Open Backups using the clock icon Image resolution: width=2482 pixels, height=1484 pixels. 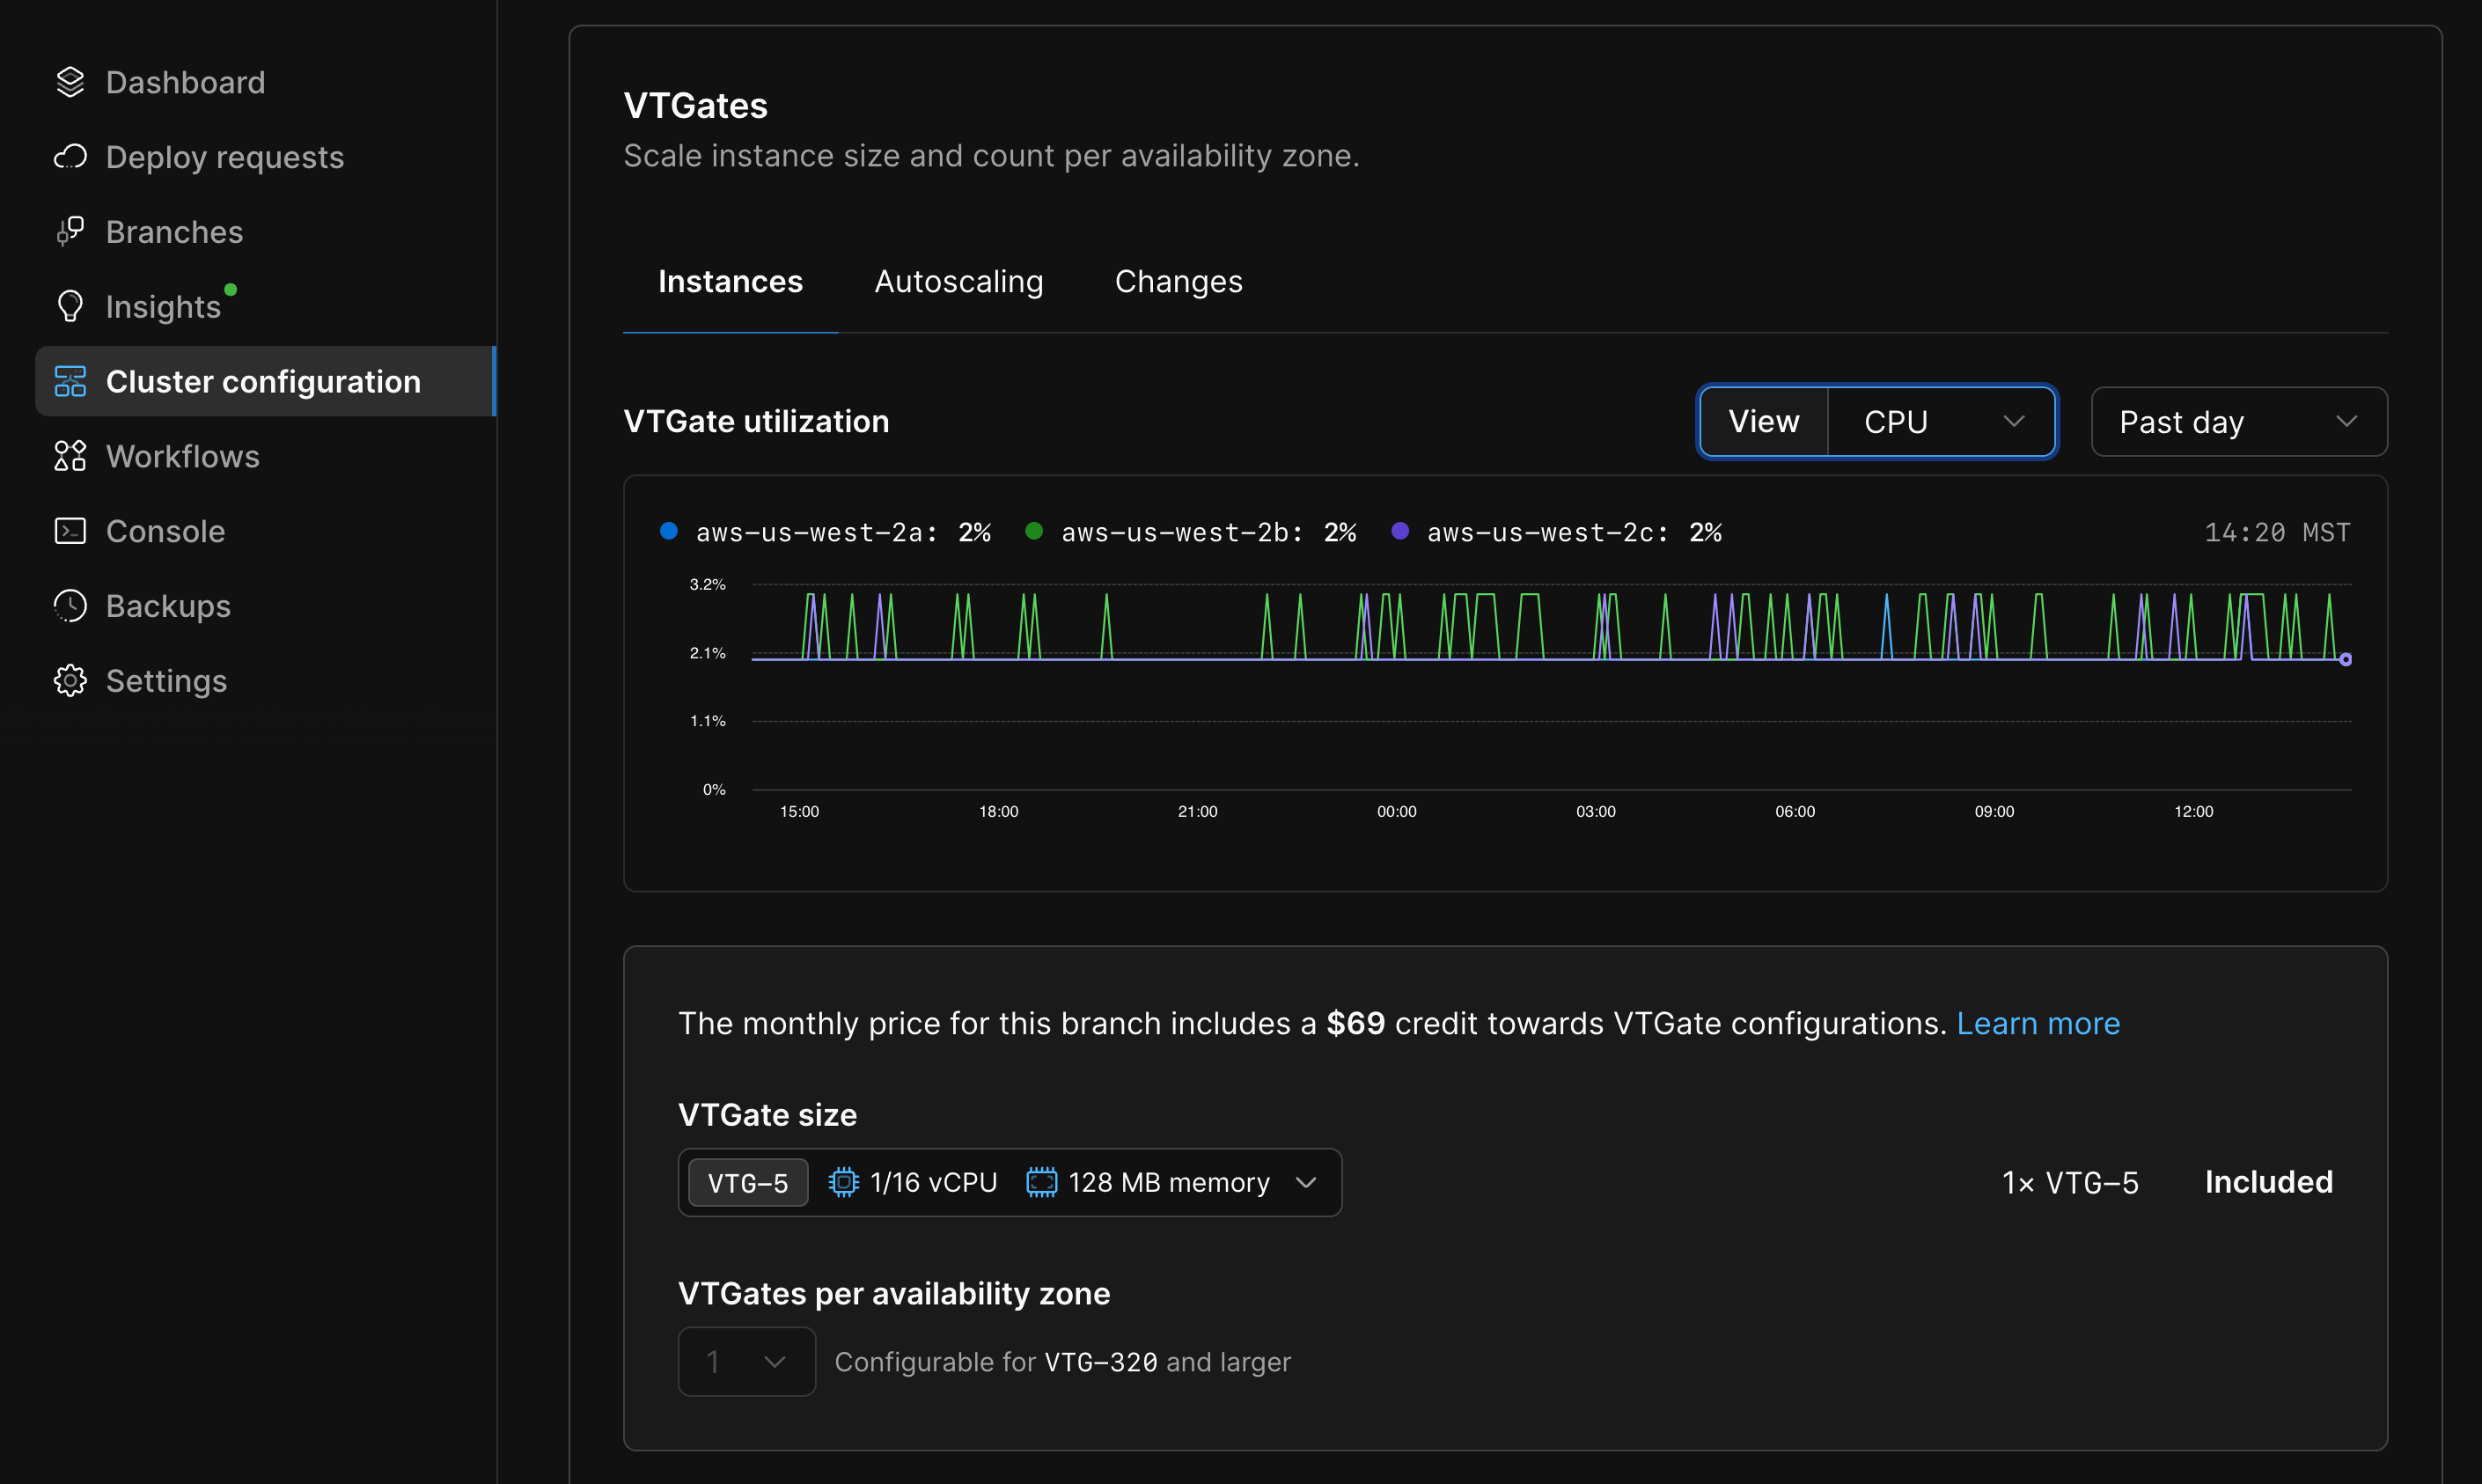70,605
